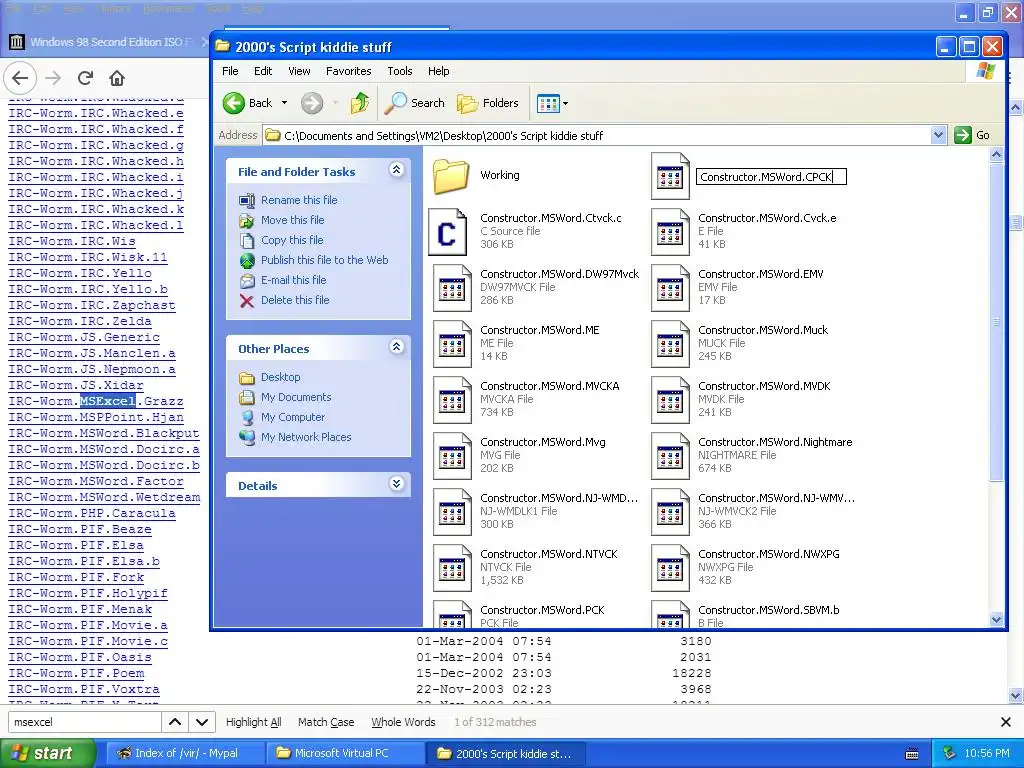This screenshot has width=1024, height=768.
Task: Click the Explorer address path field
Action: [597, 135]
